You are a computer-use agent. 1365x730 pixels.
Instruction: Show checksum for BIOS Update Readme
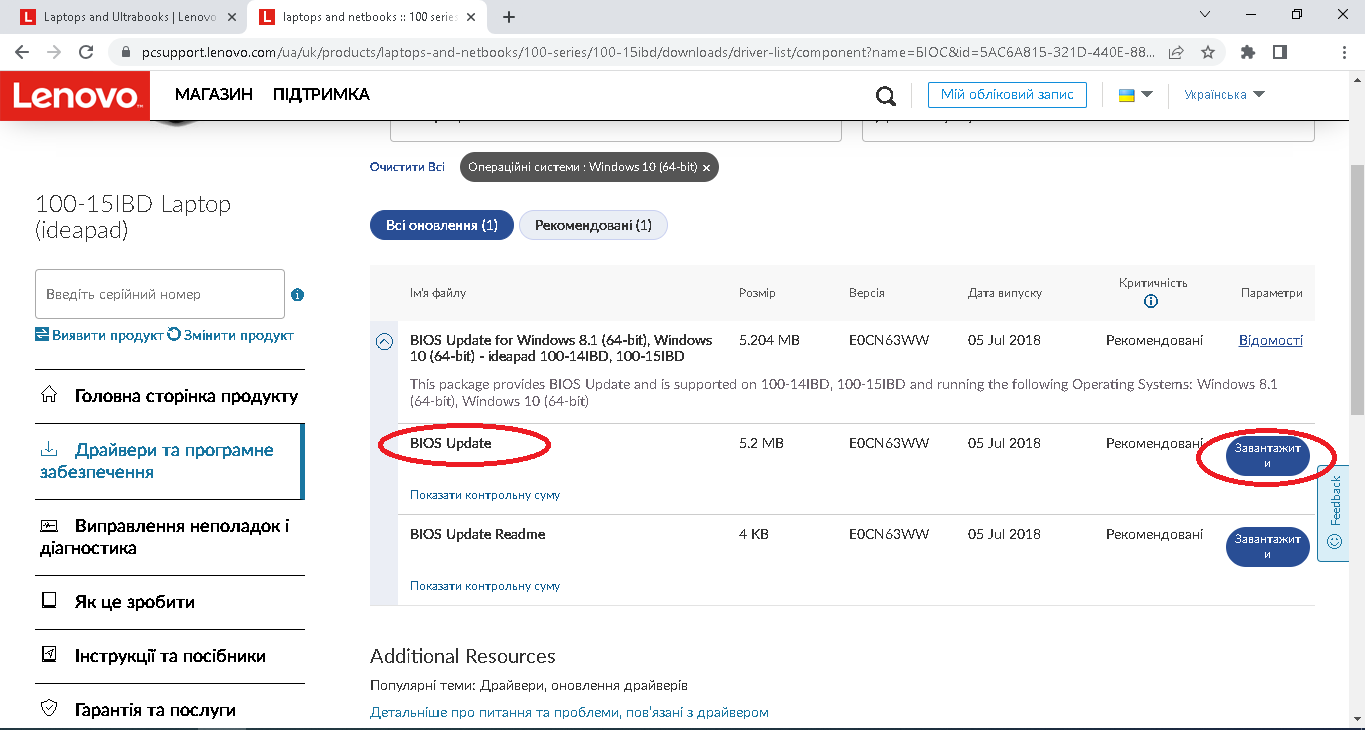[485, 586]
